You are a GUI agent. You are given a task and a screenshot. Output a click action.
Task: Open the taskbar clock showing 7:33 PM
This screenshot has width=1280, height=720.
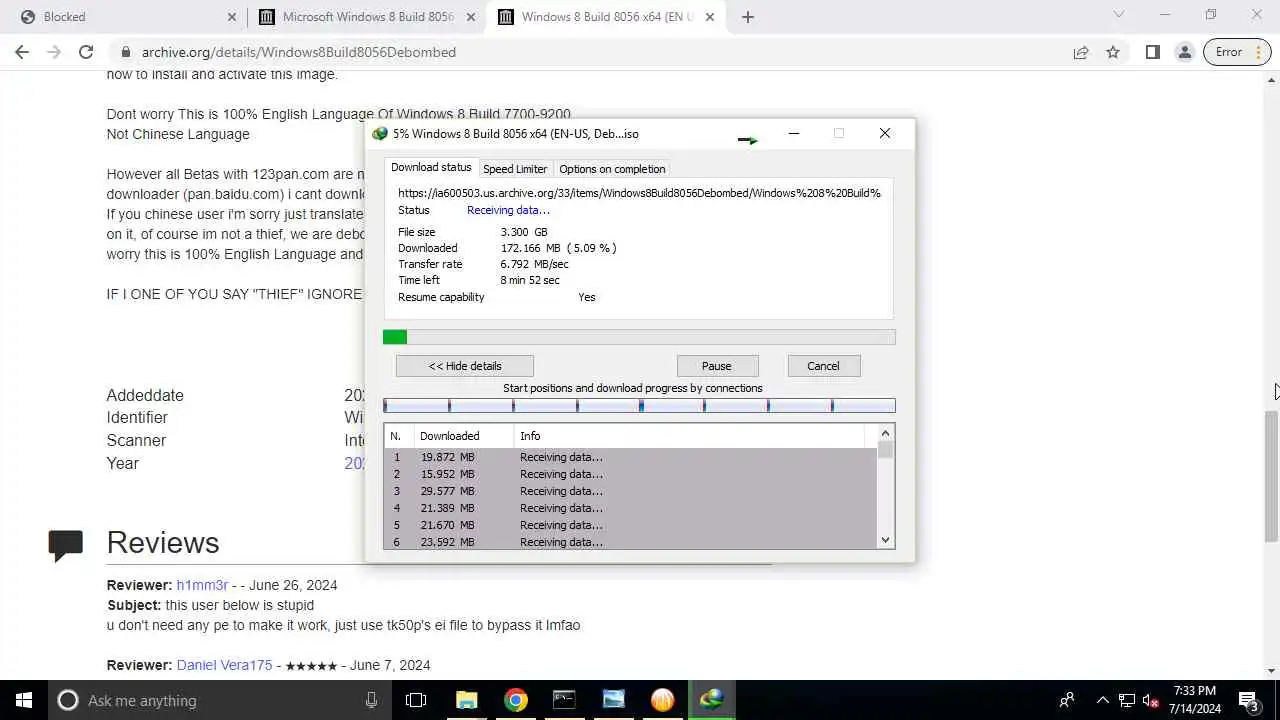(x=1195, y=700)
